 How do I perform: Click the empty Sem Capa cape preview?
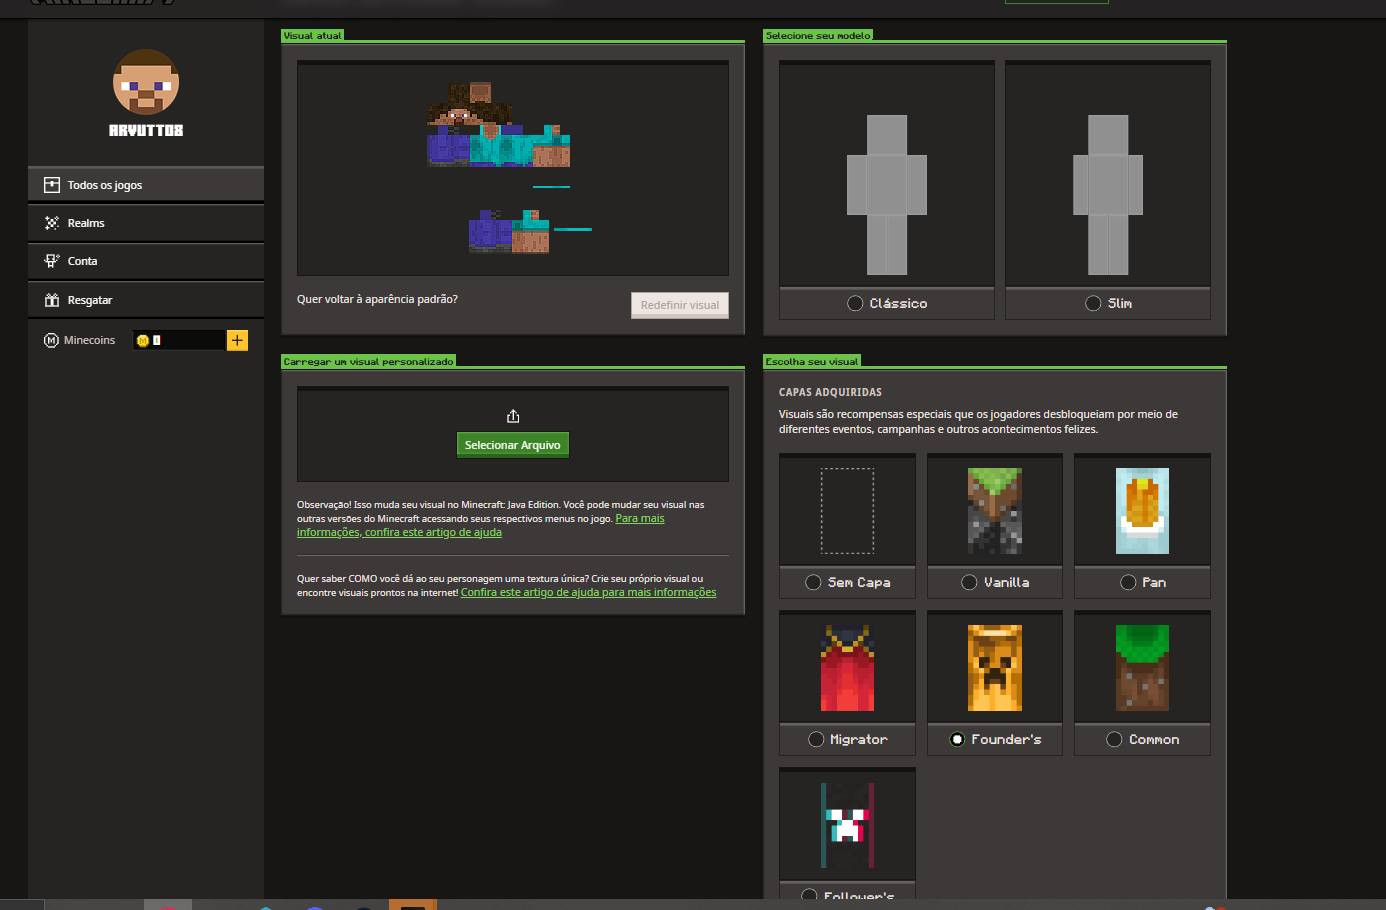[x=847, y=511]
